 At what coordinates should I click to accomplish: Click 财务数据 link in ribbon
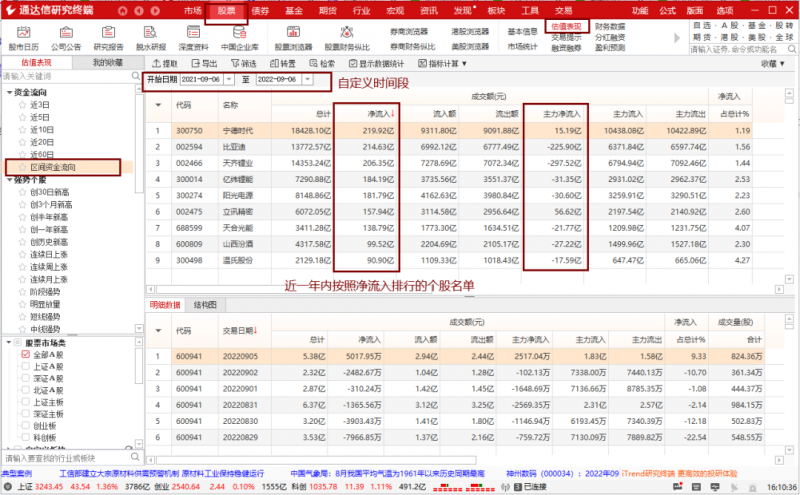[610, 27]
